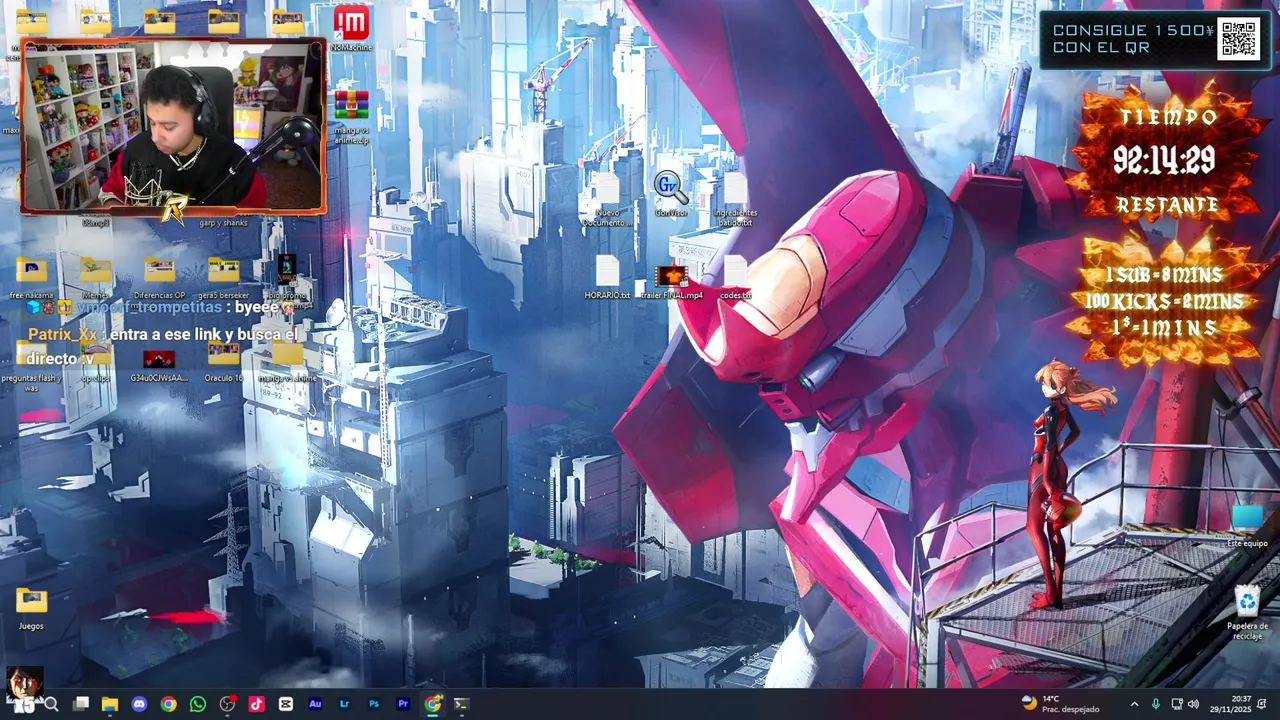Open the HORARIO.txt file
Image resolution: width=1280 pixels, height=720 pixels.
coord(607,277)
